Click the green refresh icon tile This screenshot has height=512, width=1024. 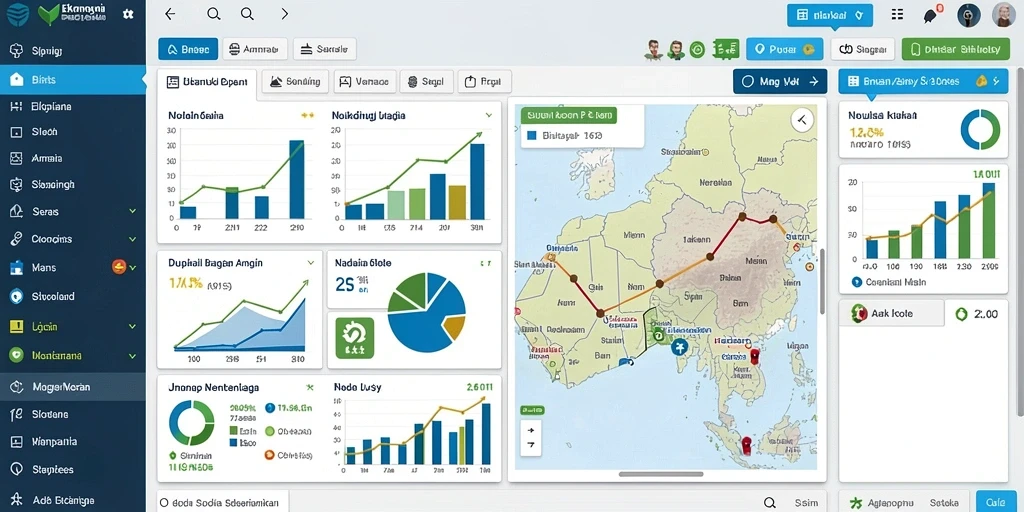(355, 338)
